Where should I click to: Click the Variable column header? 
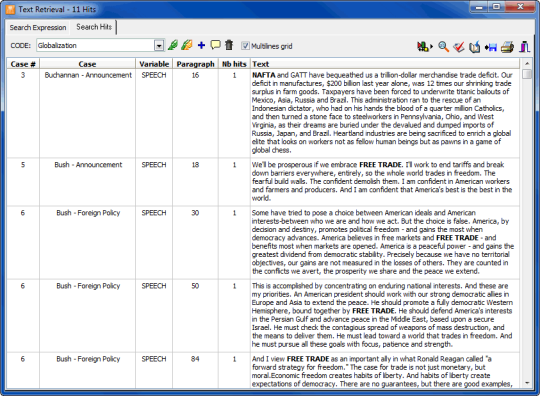[154, 64]
